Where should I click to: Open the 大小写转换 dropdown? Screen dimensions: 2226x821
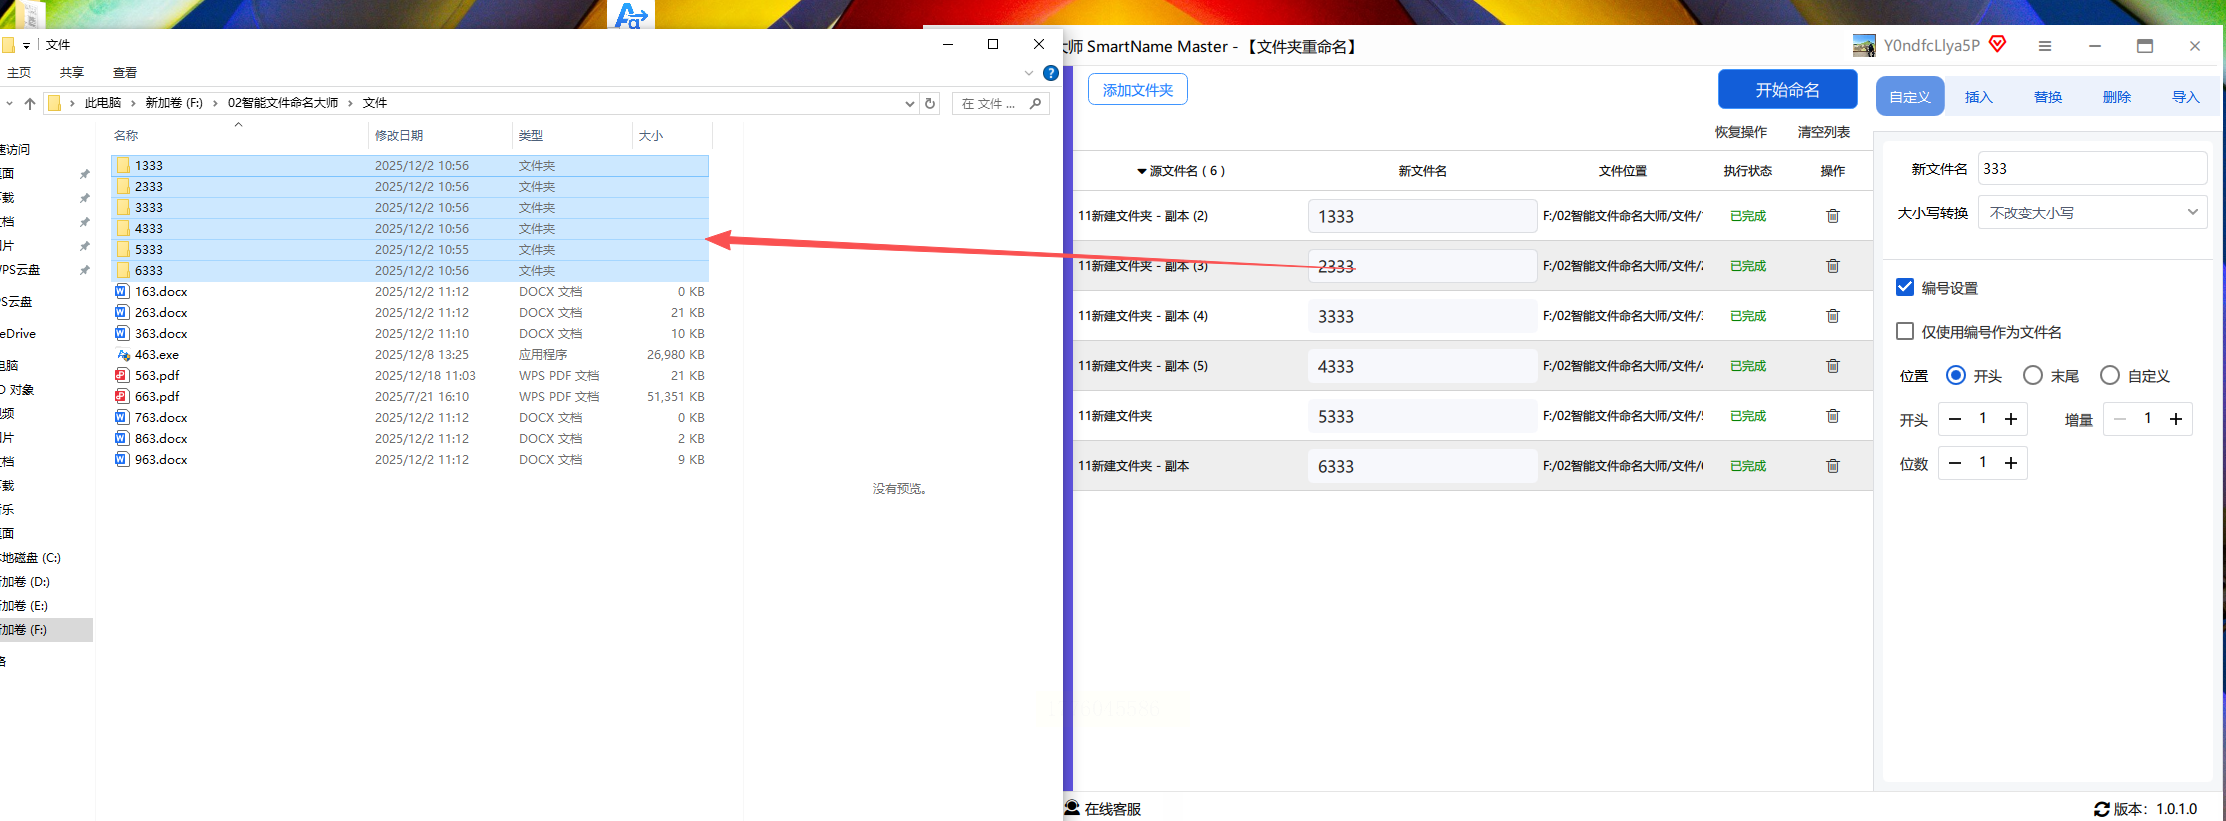coord(2092,213)
